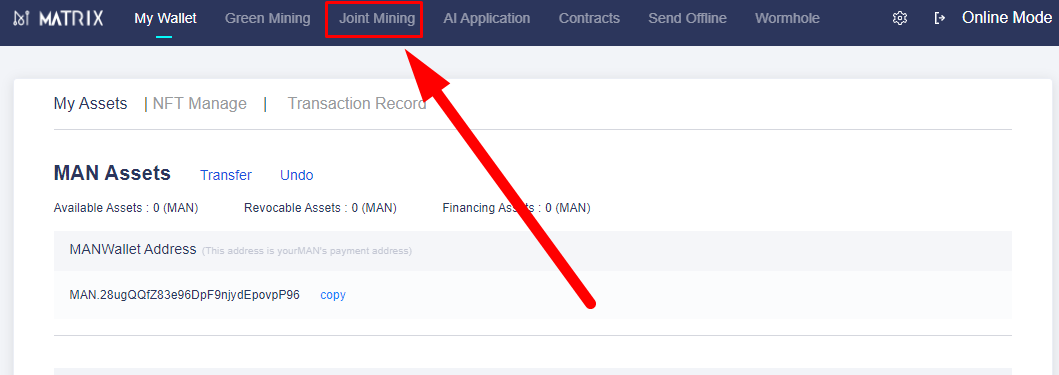Switch to NFT Manage sub-tab
This screenshot has width=1059, height=375.
[x=199, y=103]
